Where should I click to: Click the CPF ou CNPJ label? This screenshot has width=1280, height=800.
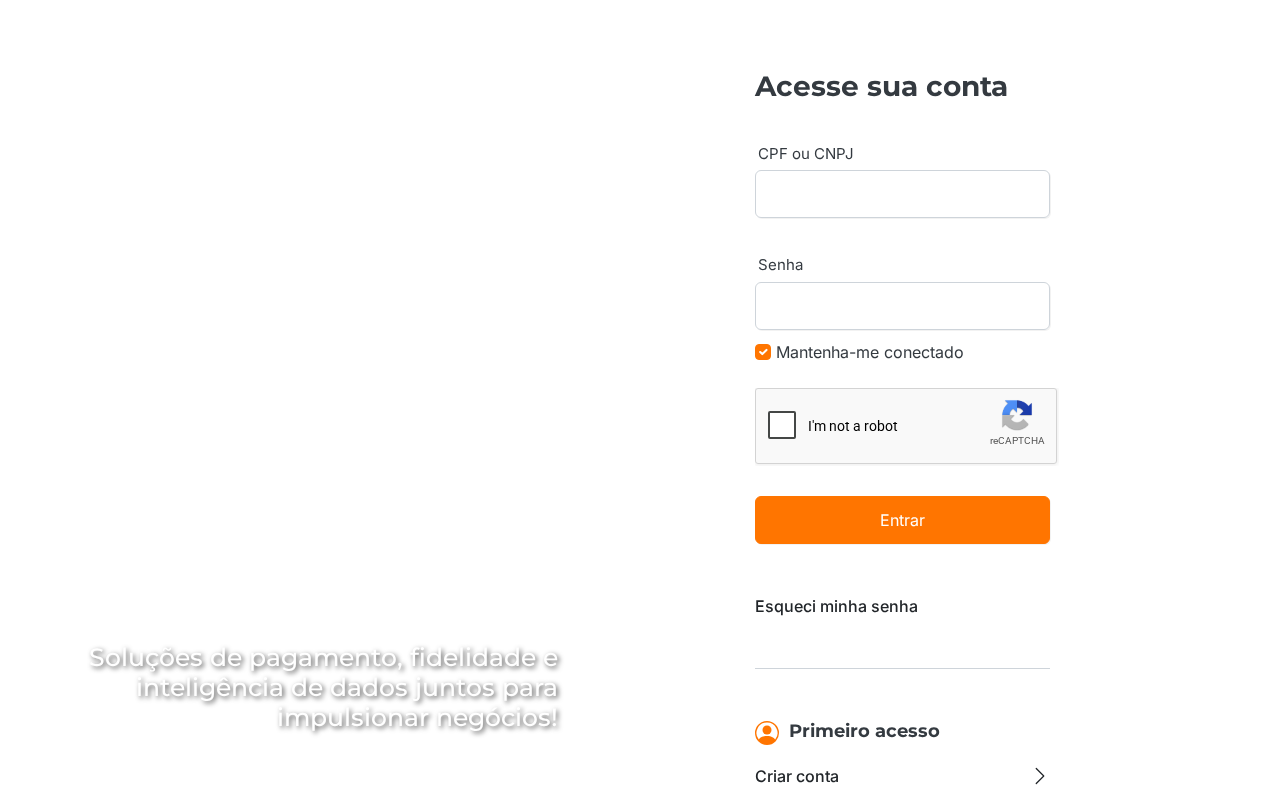[805, 154]
